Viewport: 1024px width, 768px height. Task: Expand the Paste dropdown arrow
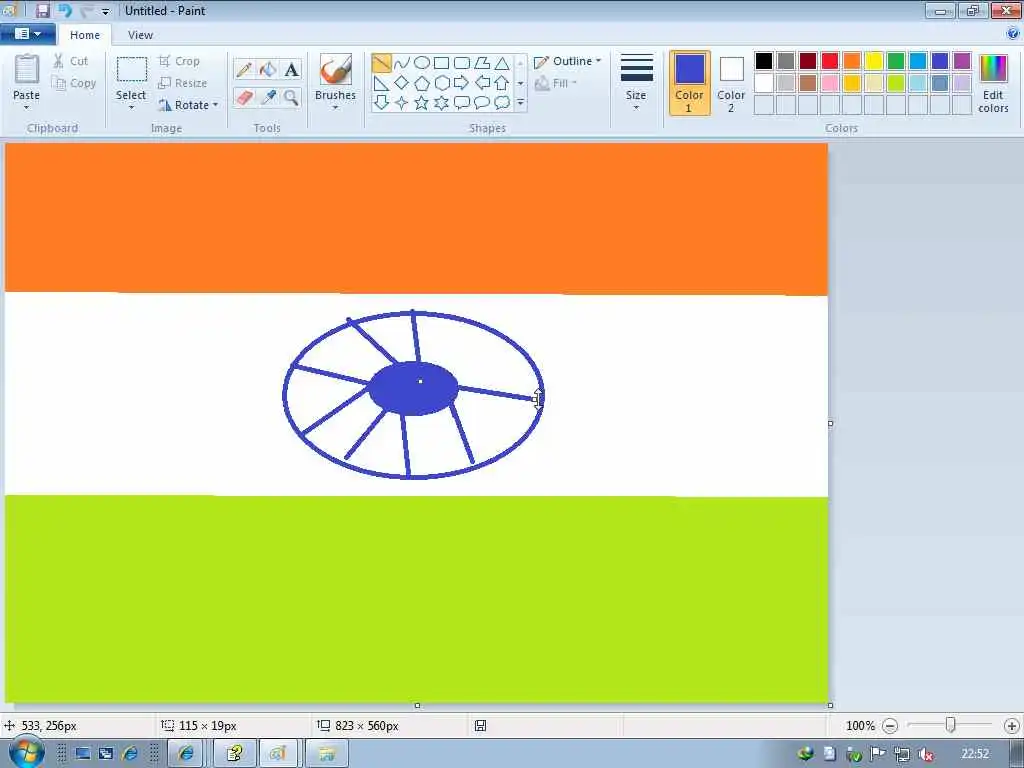click(27, 108)
